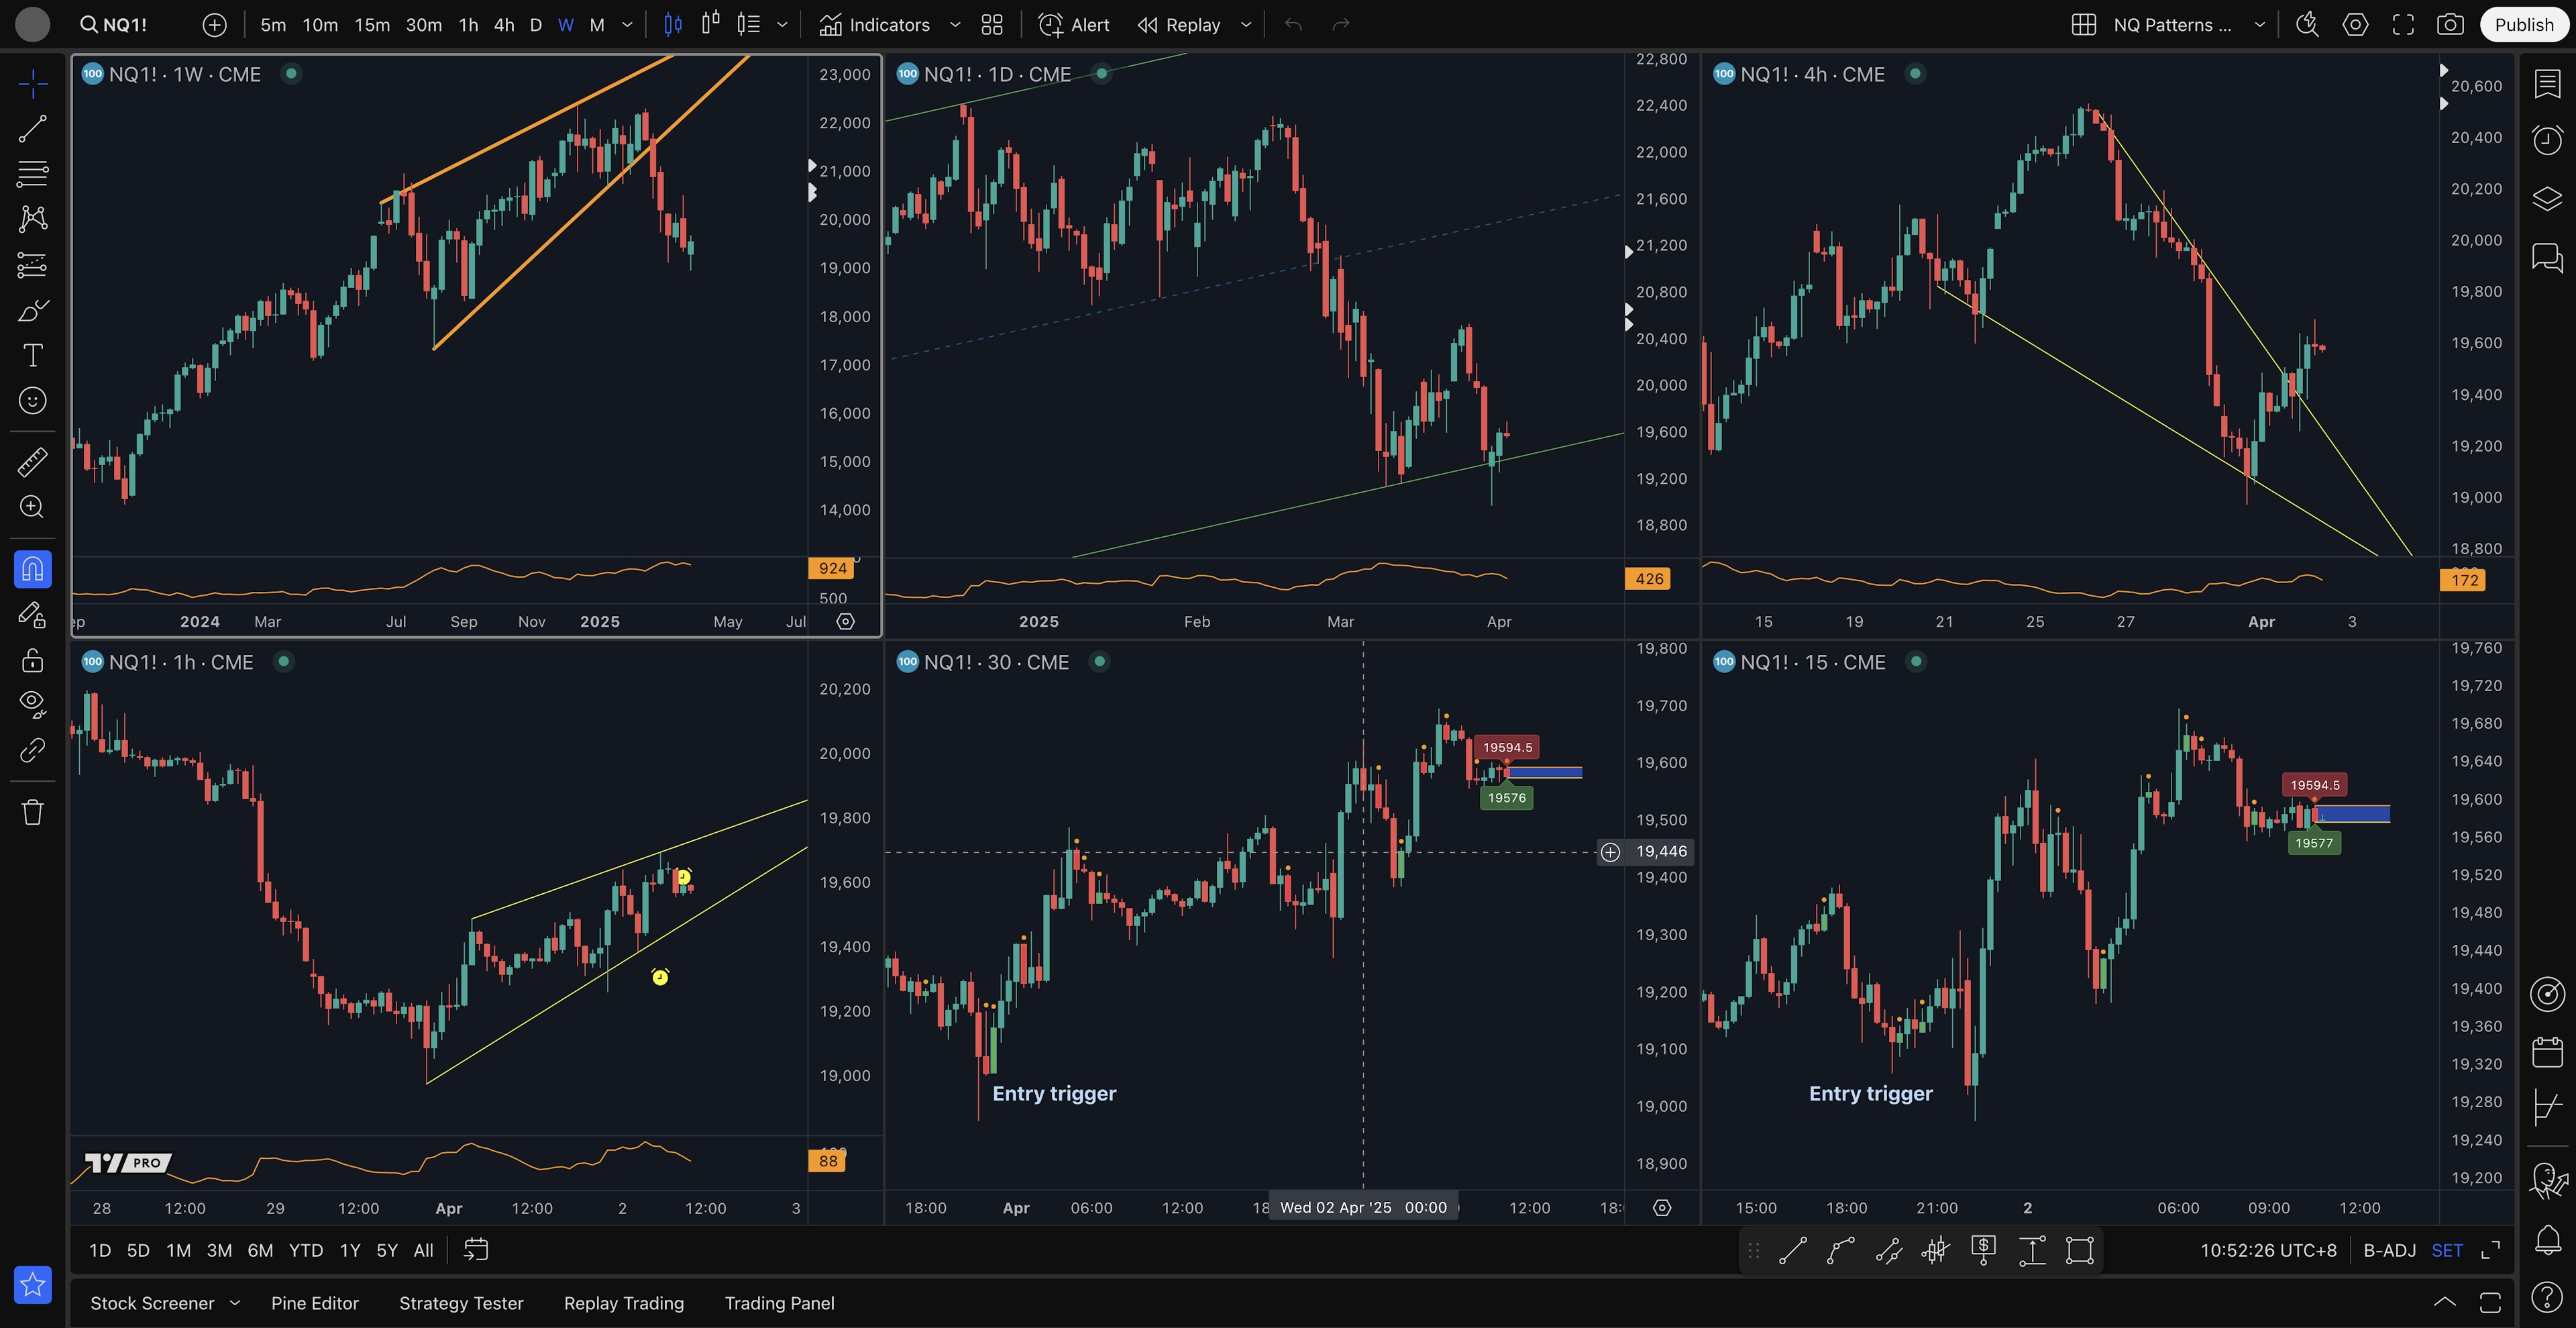Open the alerts clock icon in right sidebar
2576x1328 pixels.
(x=2546, y=139)
